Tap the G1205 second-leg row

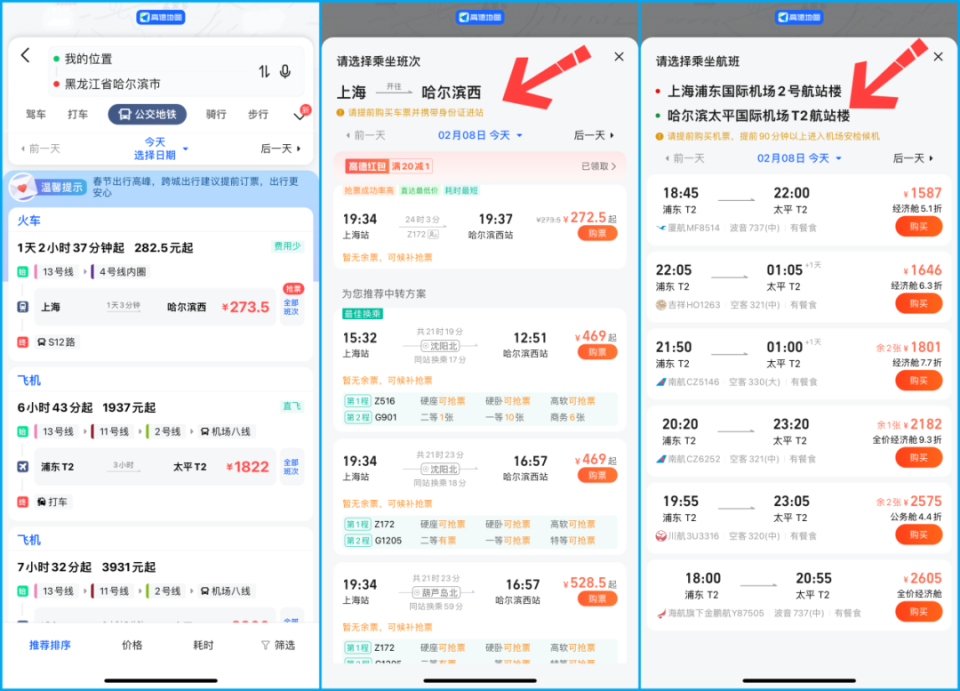[x=480, y=540]
